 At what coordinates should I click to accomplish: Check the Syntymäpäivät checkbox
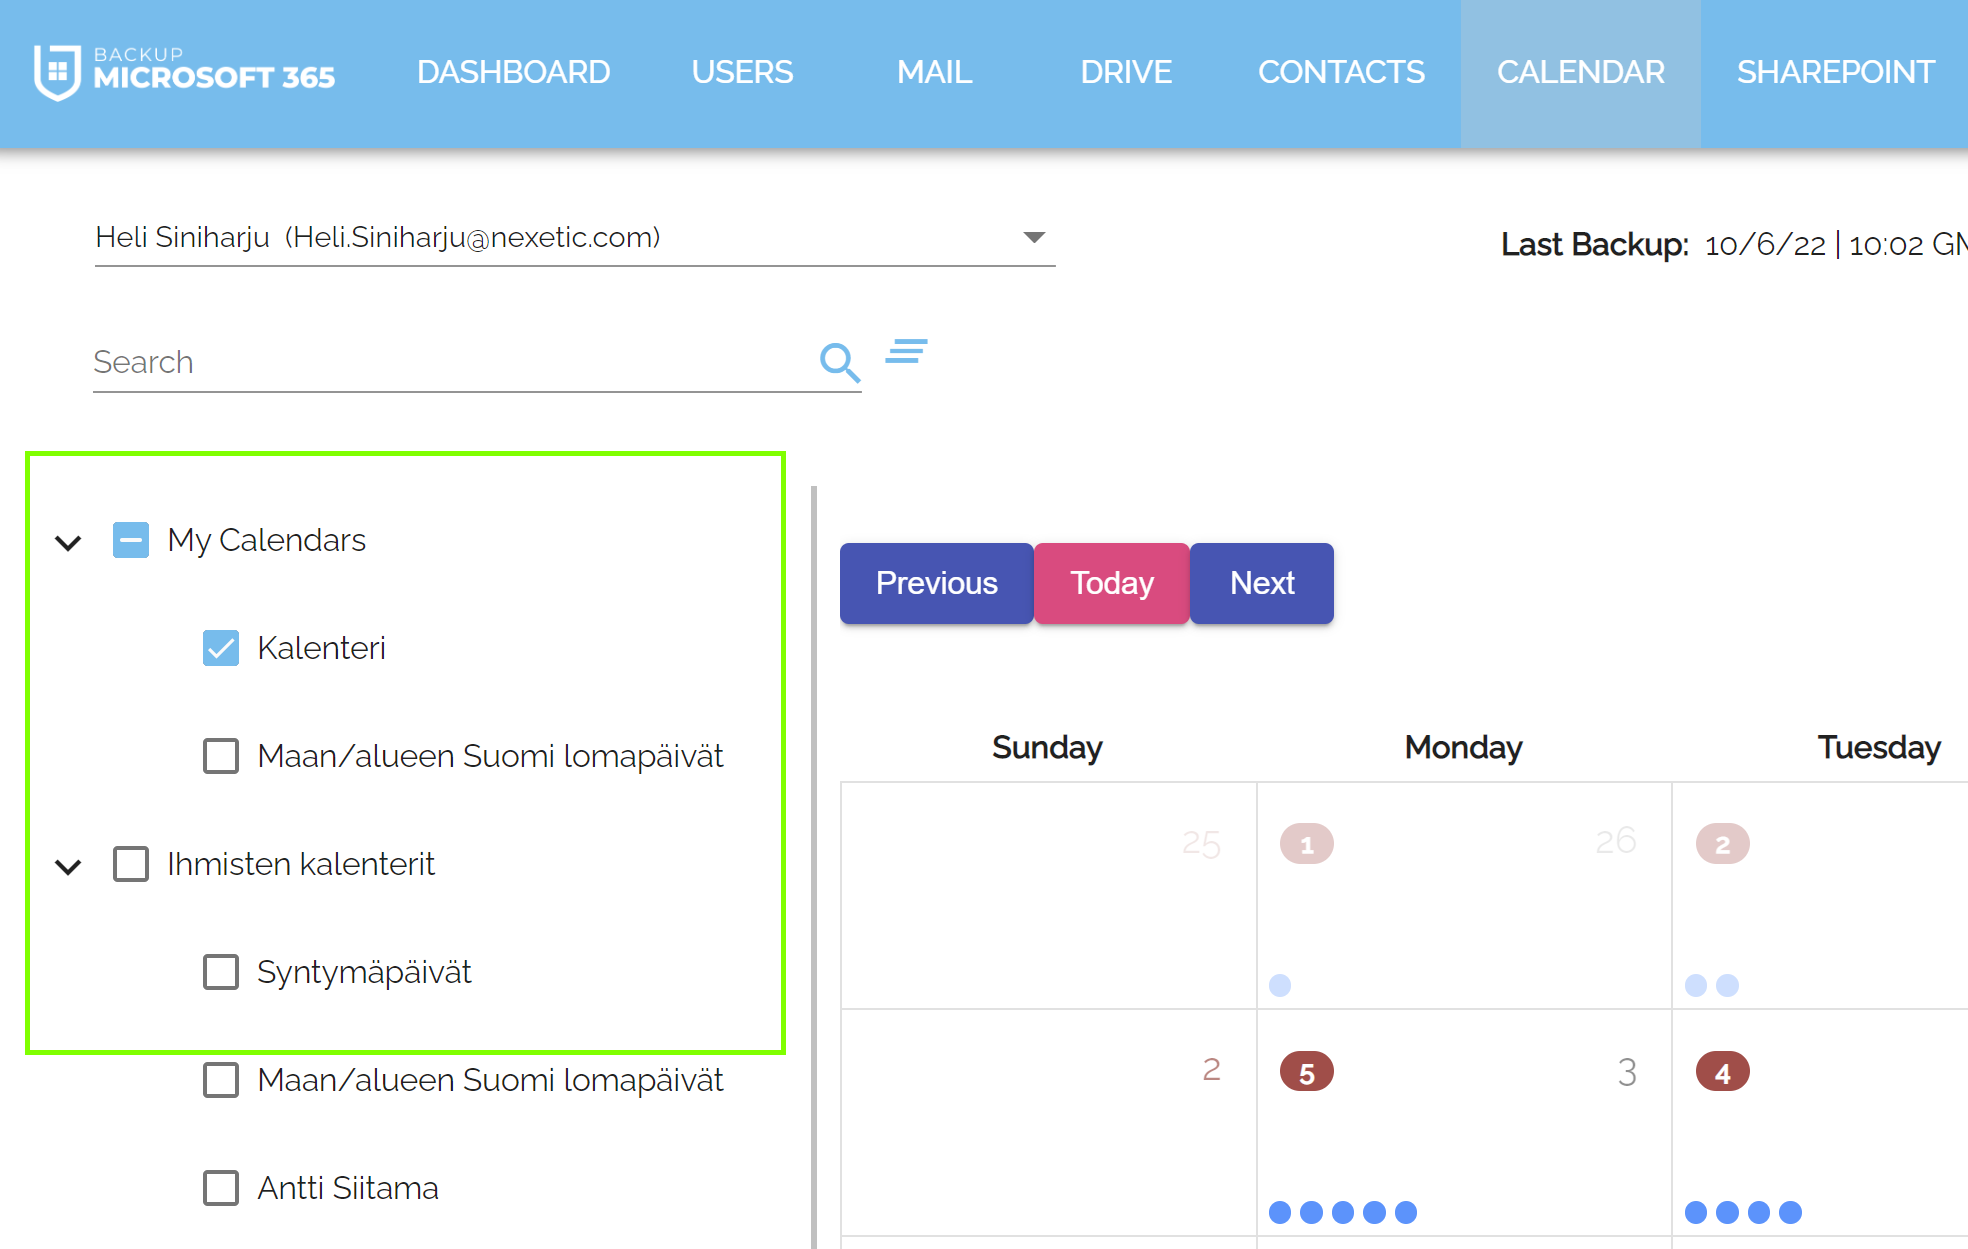pyautogui.click(x=221, y=972)
